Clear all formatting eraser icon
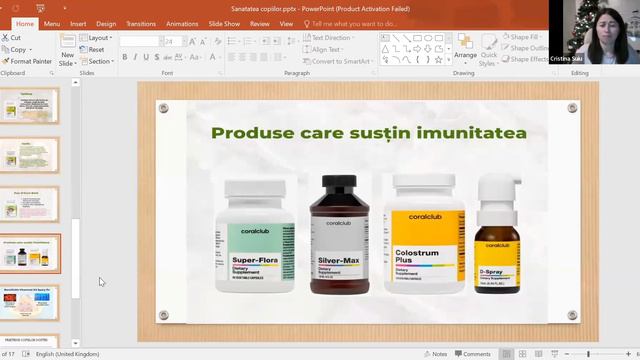Viewport: 640px width, 360px height. click(x=218, y=41)
